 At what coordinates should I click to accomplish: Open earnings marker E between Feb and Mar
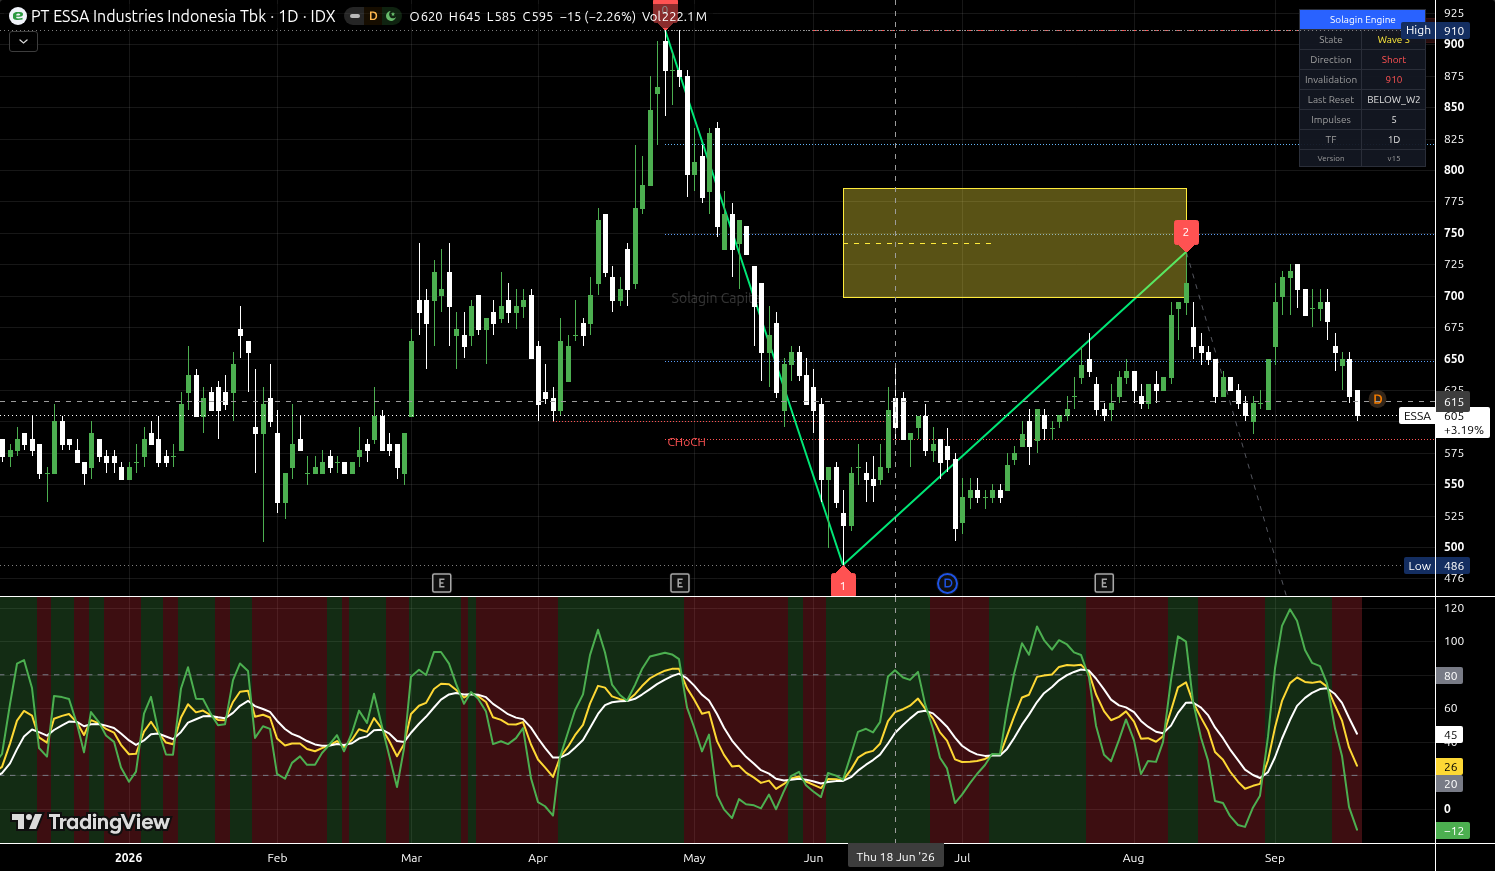tap(441, 582)
